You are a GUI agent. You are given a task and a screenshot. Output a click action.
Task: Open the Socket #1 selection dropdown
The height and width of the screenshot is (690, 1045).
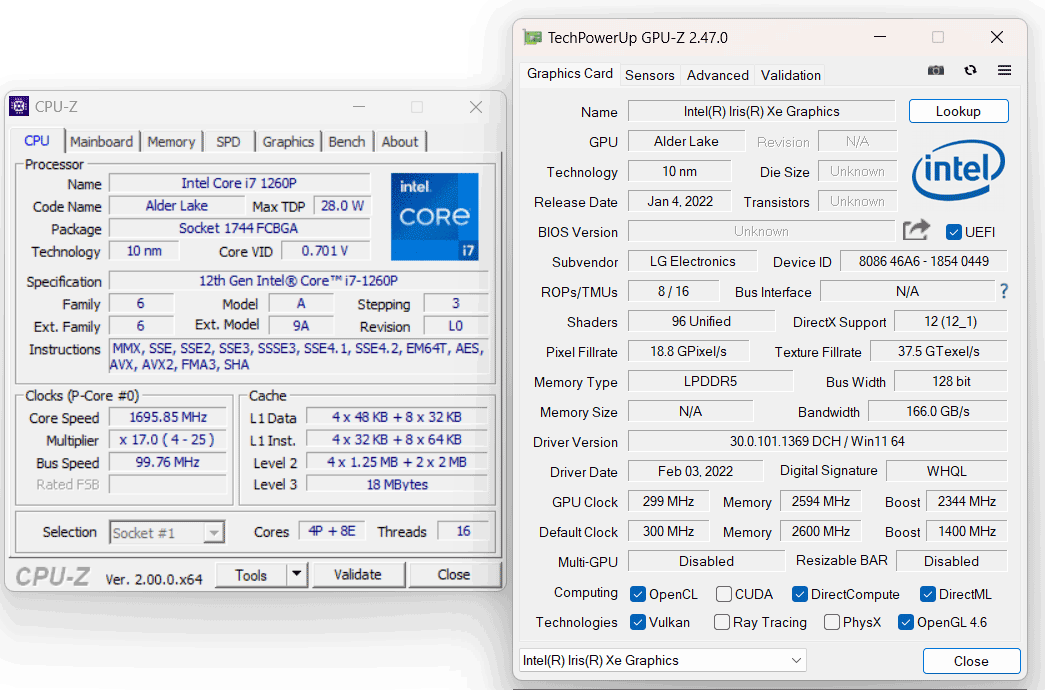point(167,533)
